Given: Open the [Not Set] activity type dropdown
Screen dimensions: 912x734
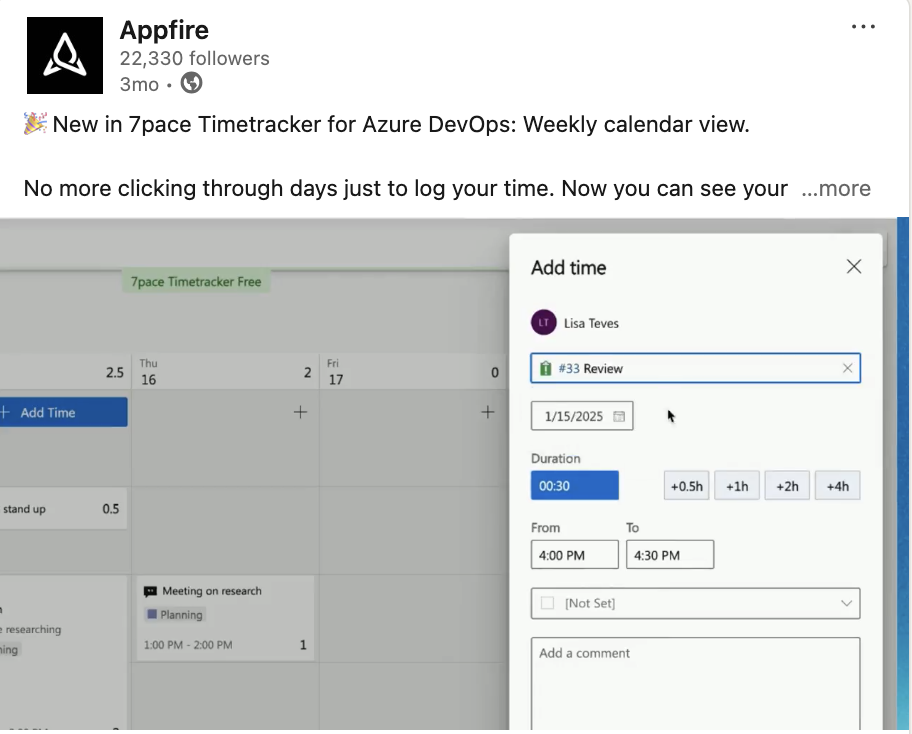Looking at the screenshot, I should click(695, 603).
